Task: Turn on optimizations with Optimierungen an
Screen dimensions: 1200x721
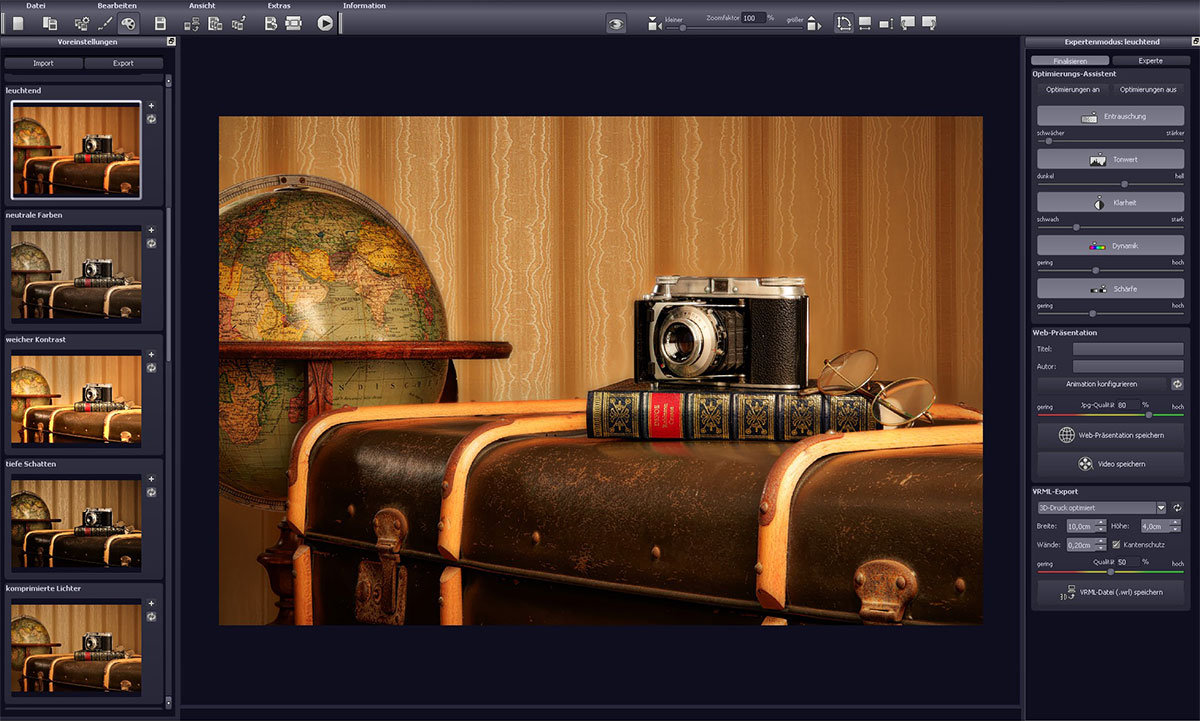Action: tap(1072, 89)
